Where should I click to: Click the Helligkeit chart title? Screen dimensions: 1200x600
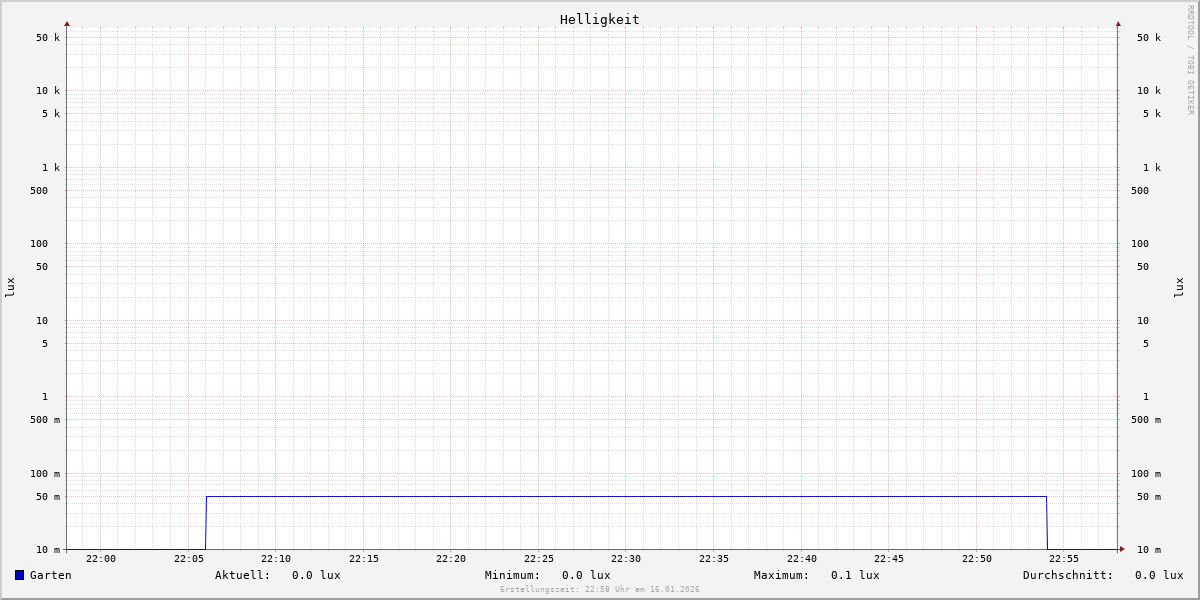(x=600, y=19)
